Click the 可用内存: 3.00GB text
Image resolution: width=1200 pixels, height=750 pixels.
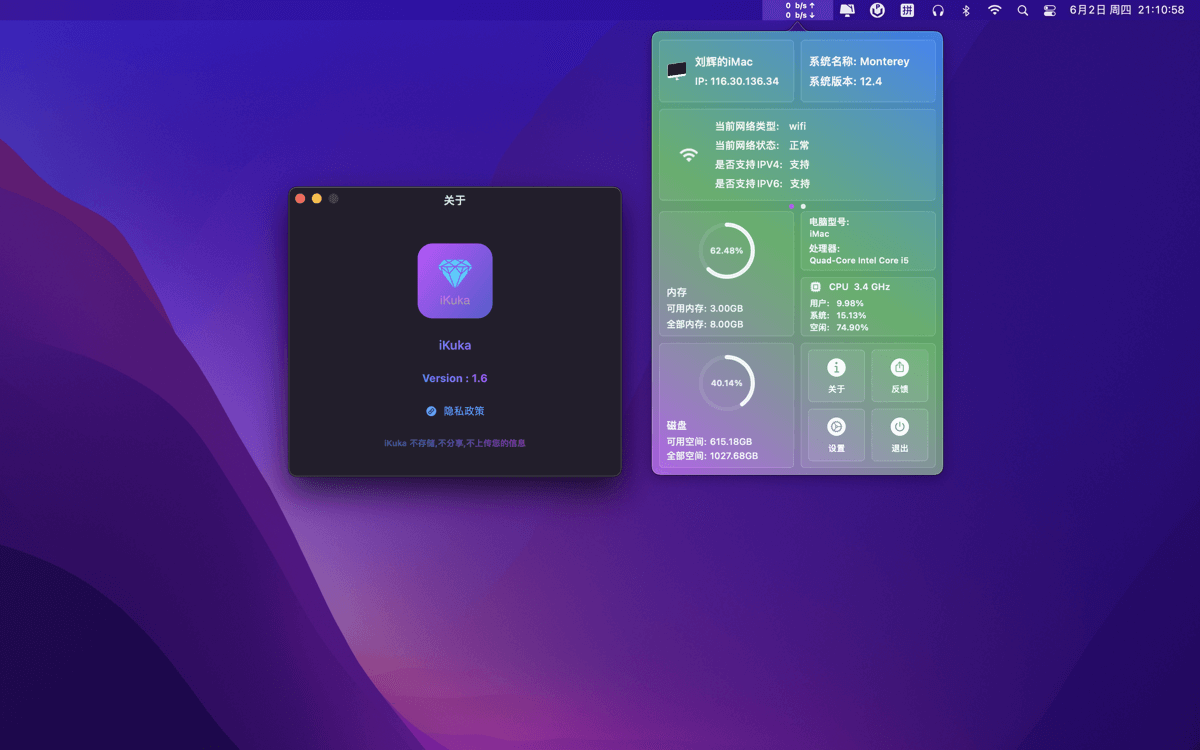click(705, 308)
